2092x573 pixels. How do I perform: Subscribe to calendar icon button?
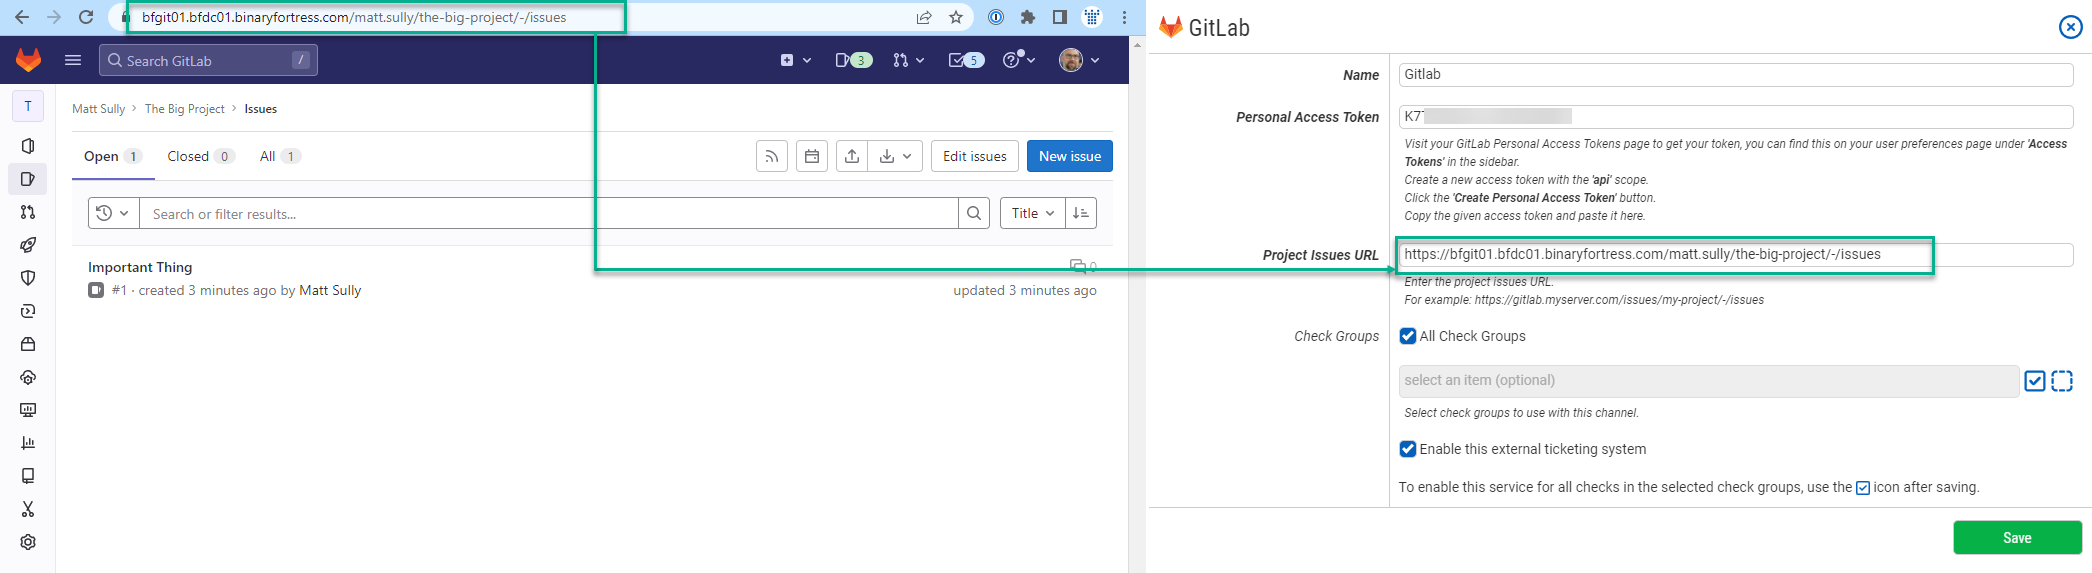812,156
